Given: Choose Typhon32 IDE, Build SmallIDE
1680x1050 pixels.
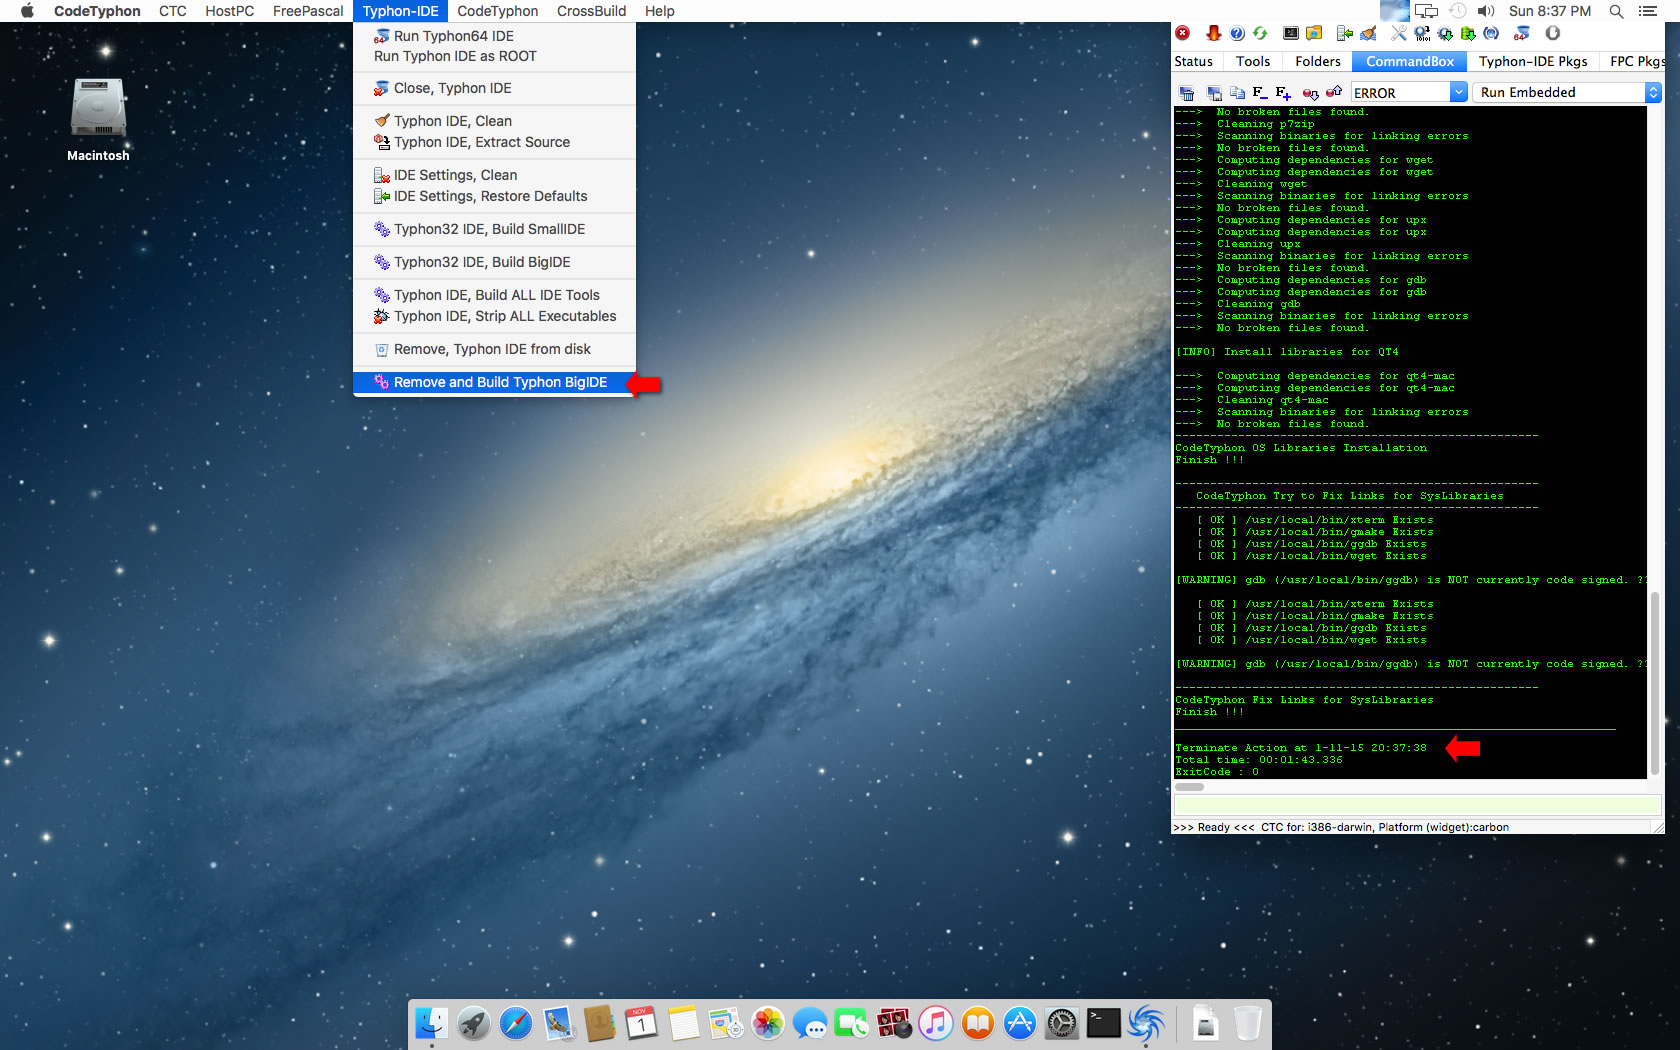Looking at the screenshot, I should pyautogui.click(x=494, y=229).
